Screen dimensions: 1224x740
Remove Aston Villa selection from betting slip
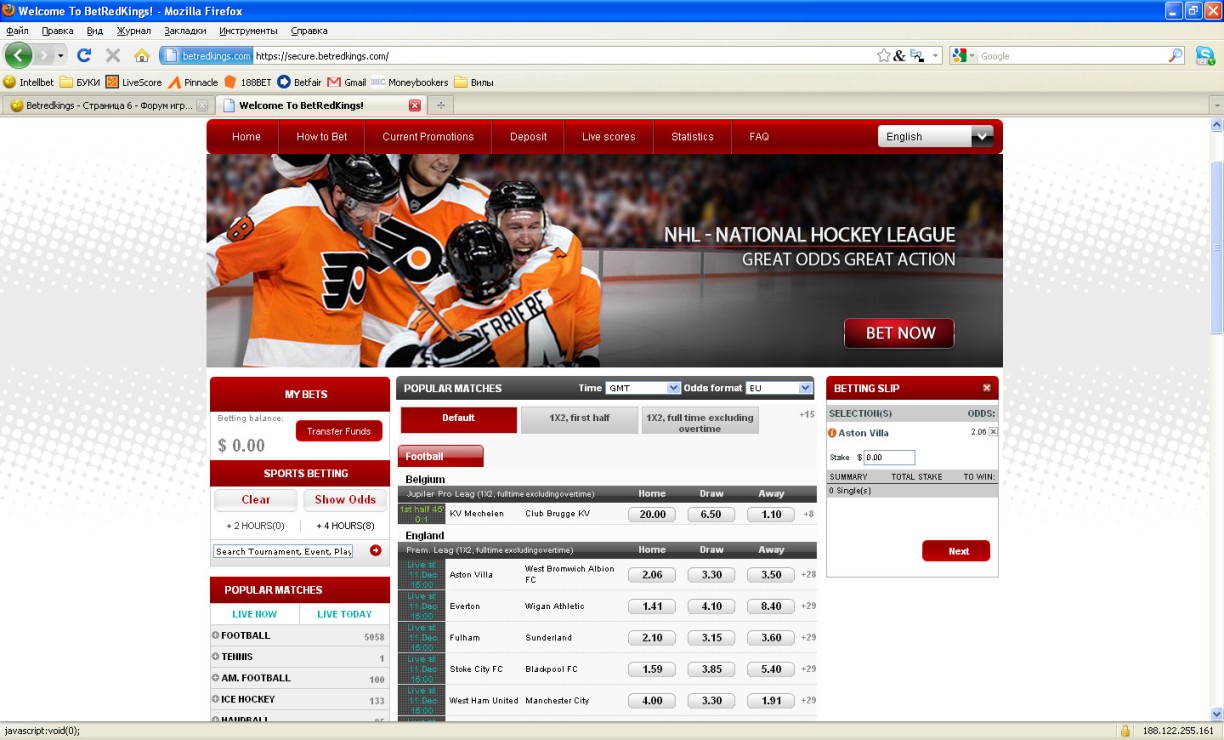pos(993,432)
